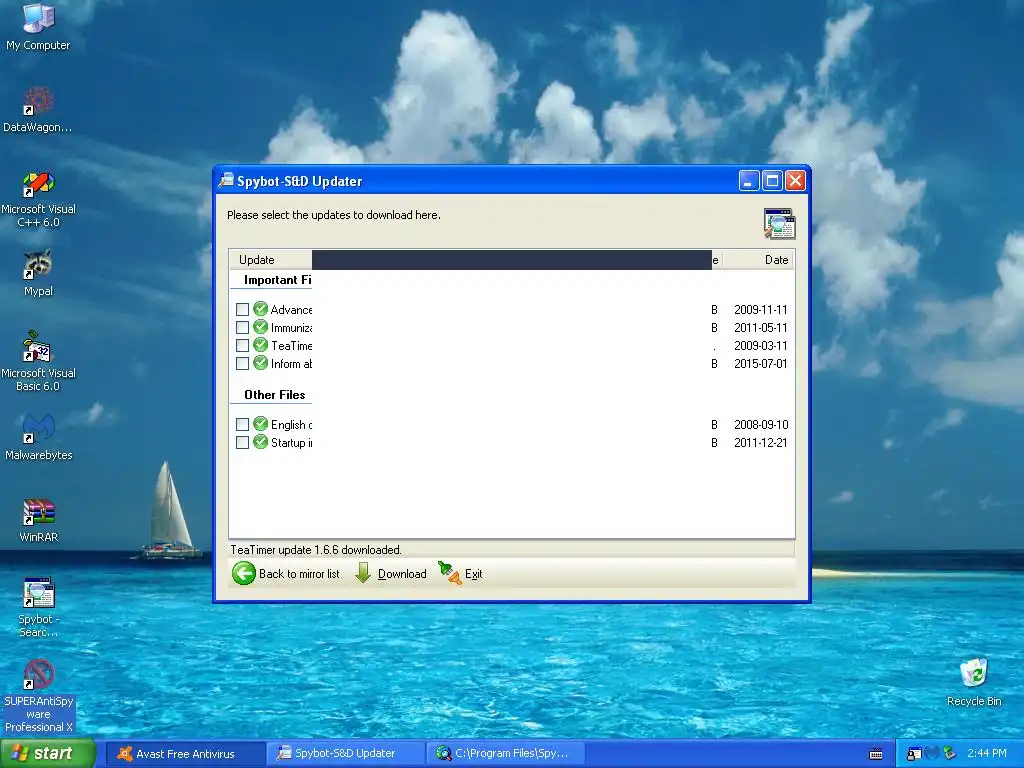This screenshot has width=1024, height=768.
Task: Exit the Spybot updater
Action: point(460,573)
